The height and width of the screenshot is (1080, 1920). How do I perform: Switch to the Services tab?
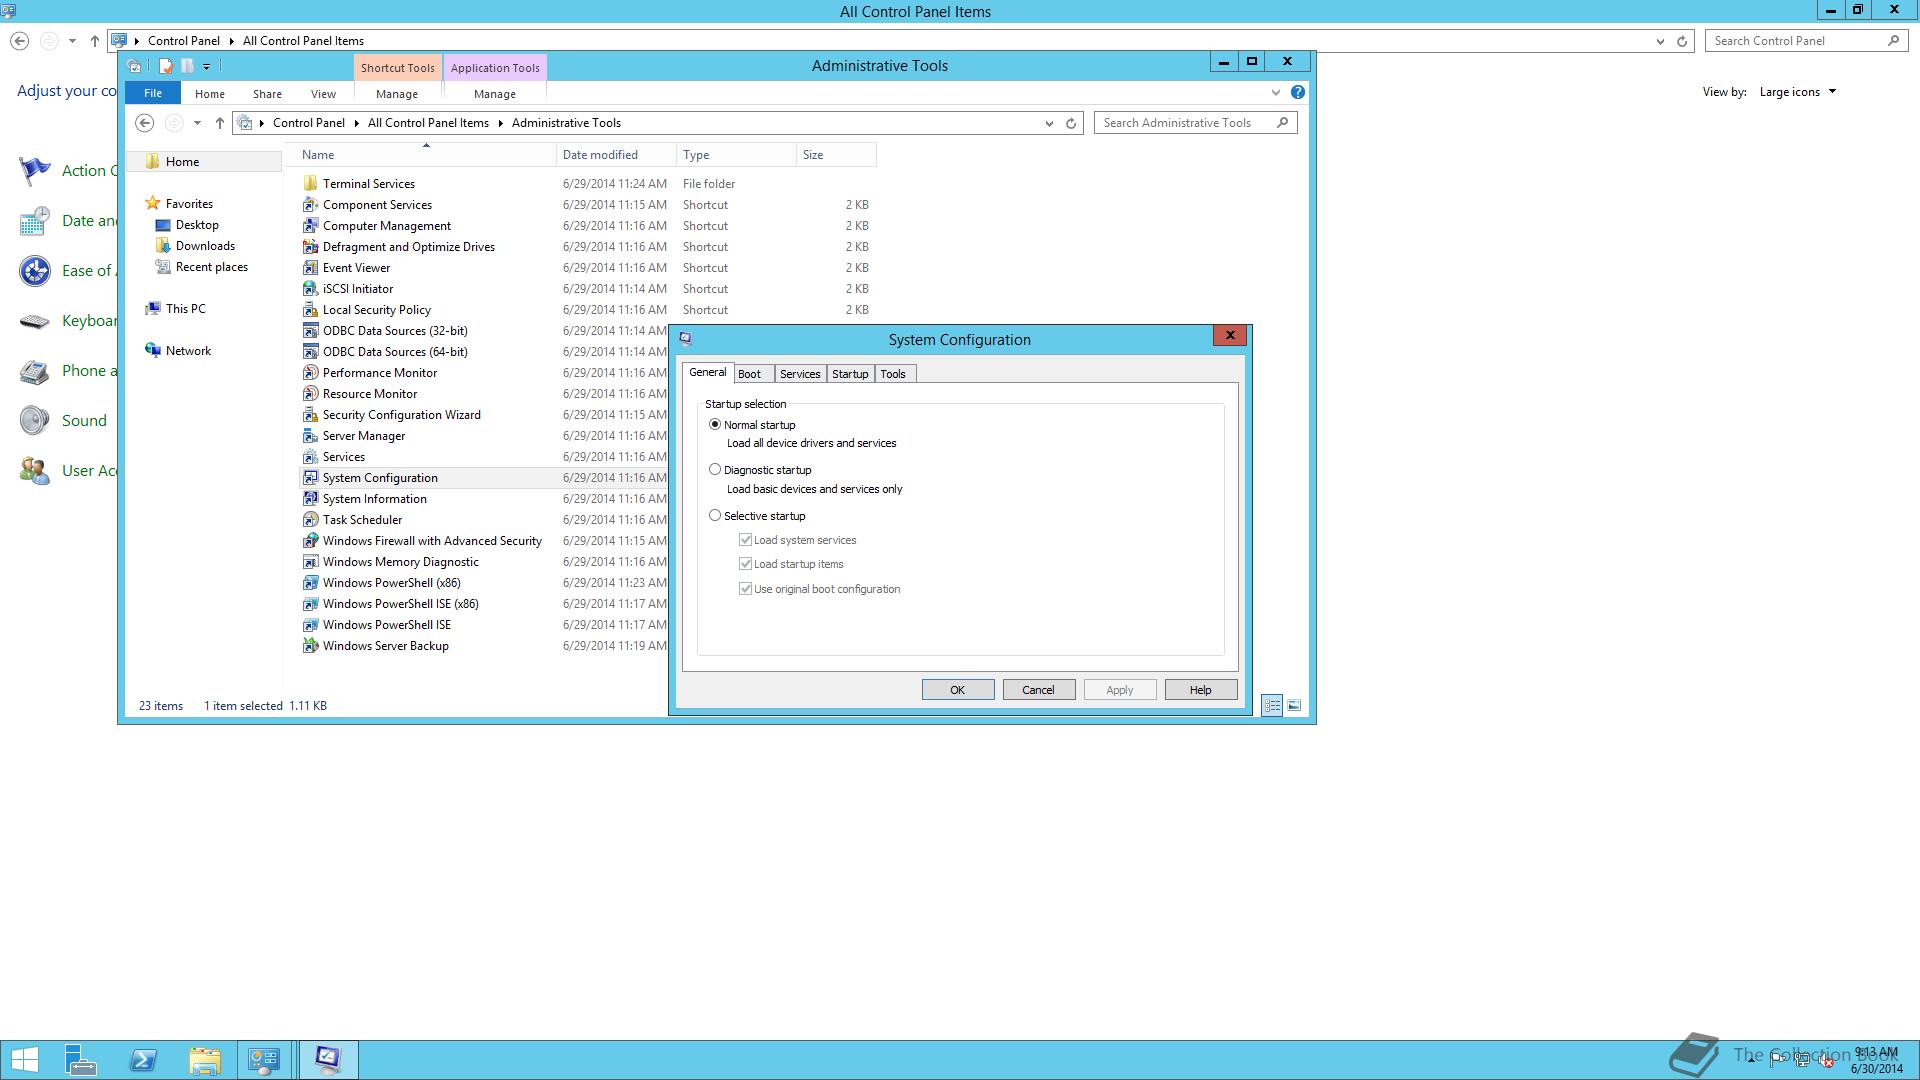click(800, 374)
